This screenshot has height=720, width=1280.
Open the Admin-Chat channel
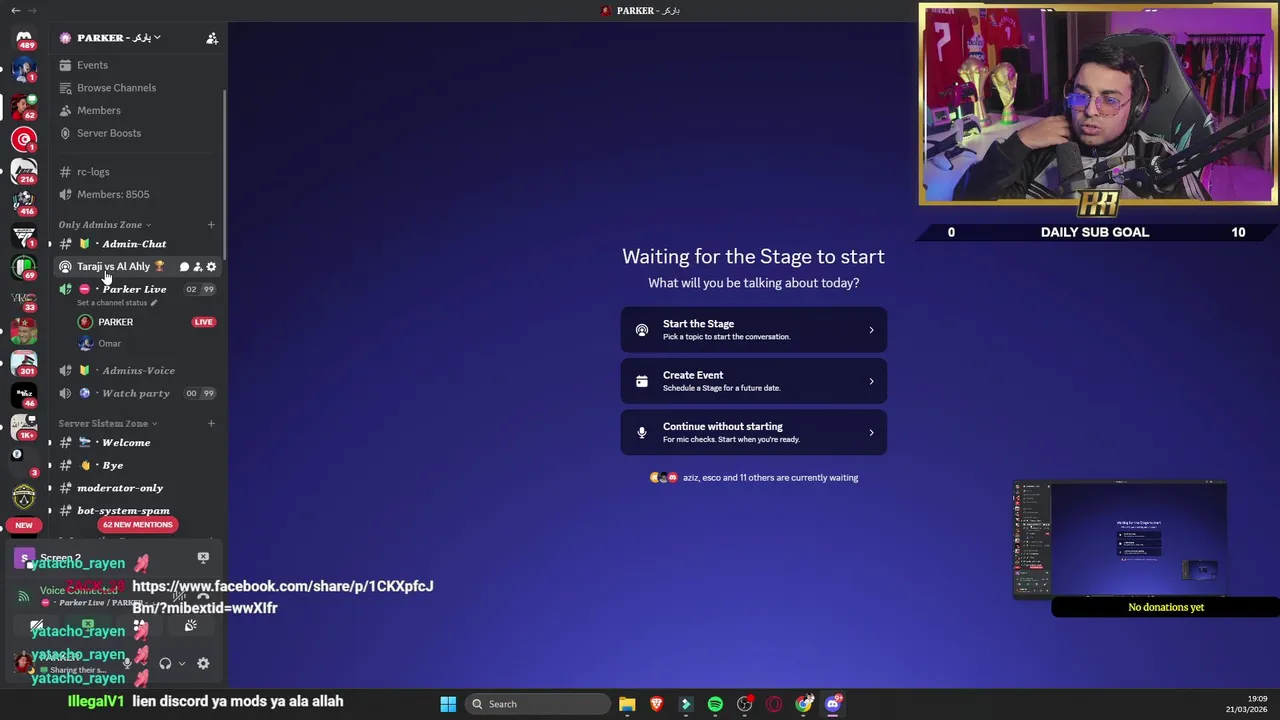(x=133, y=244)
